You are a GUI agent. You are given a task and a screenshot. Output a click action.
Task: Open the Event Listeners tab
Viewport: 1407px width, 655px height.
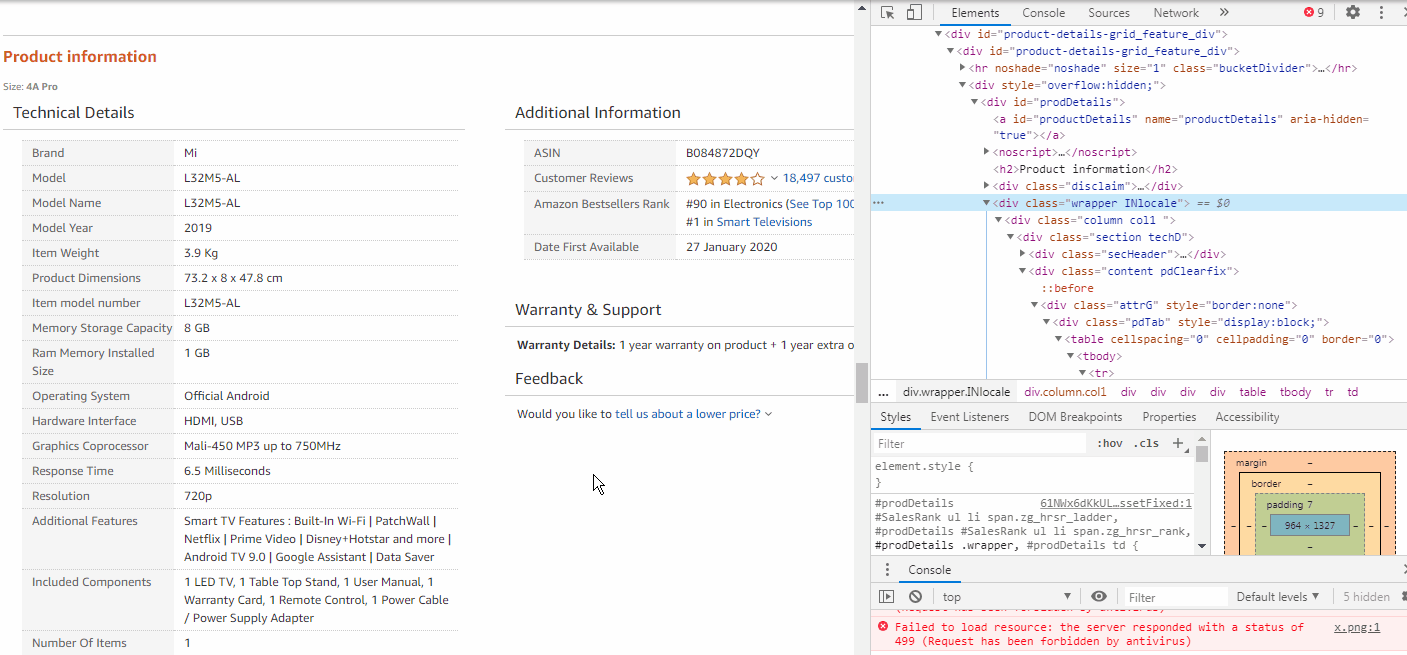point(969,417)
